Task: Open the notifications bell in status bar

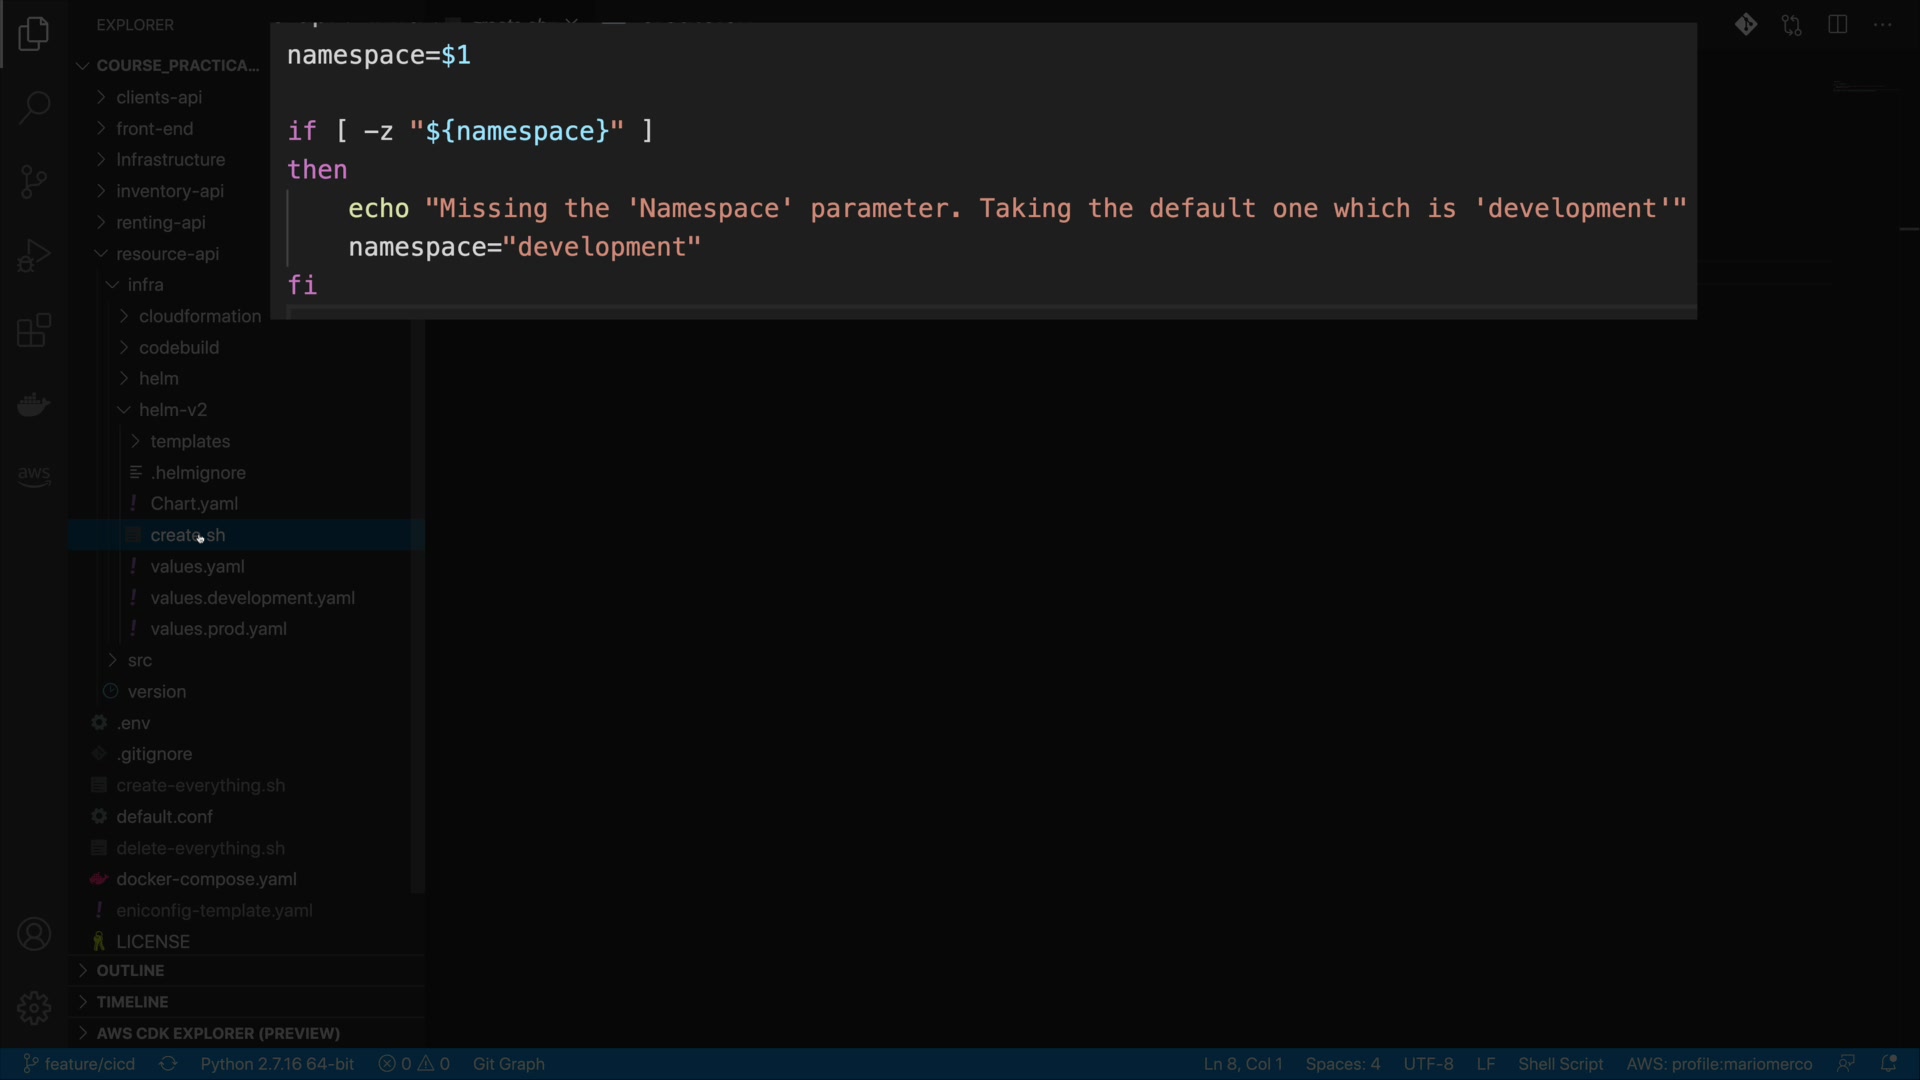Action: tap(1889, 1064)
